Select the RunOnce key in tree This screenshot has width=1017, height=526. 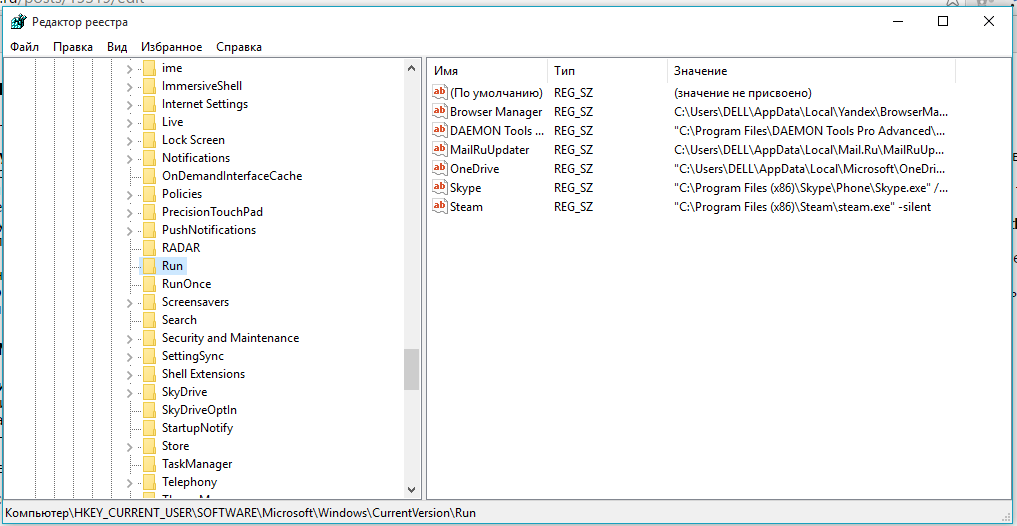coord(186,284)
